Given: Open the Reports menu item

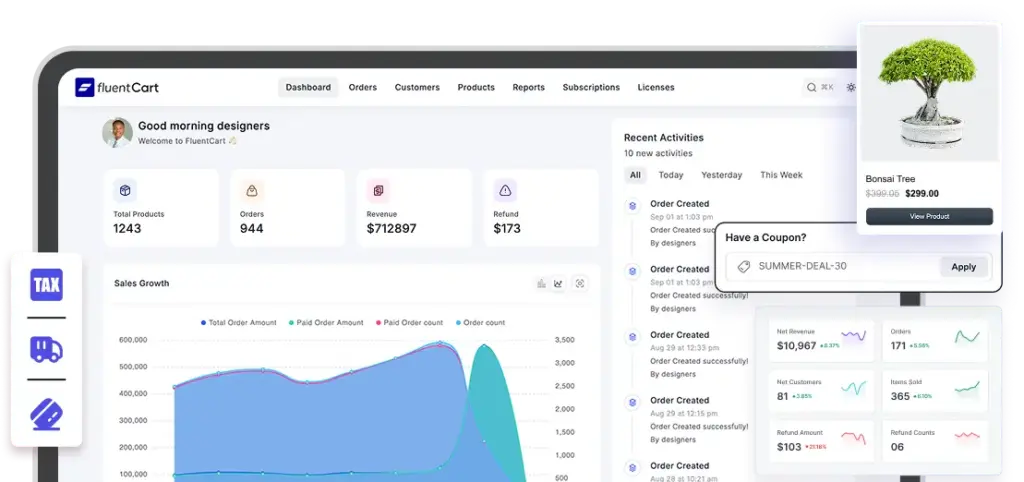Looking at the screenshot, I should pyautogui.click(x=528, y=87).
